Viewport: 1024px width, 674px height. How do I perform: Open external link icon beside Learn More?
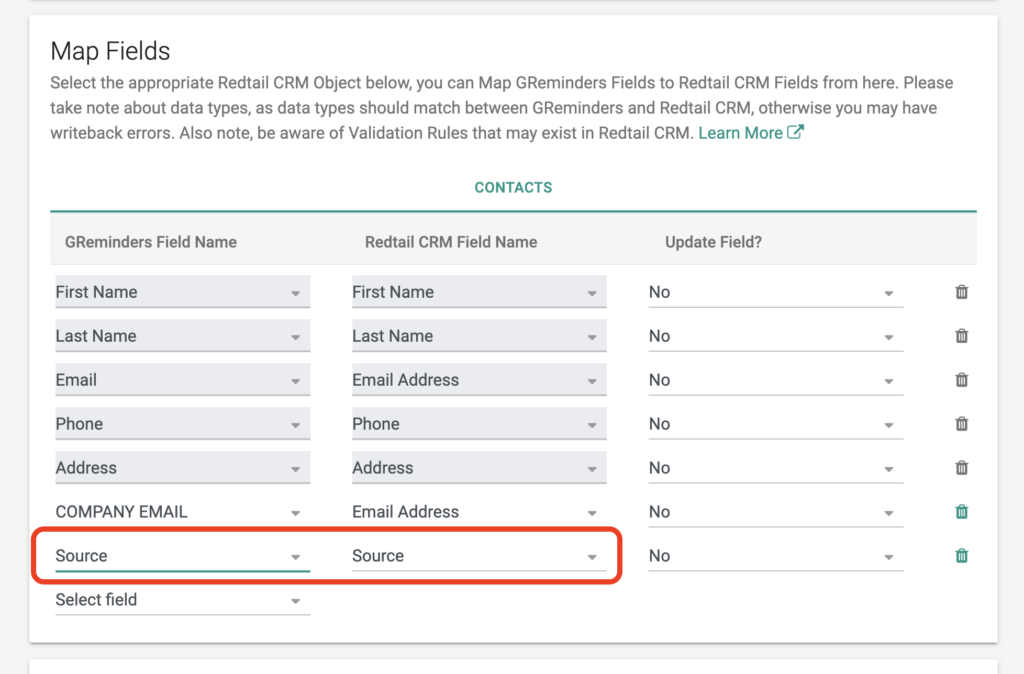(795, 132)
